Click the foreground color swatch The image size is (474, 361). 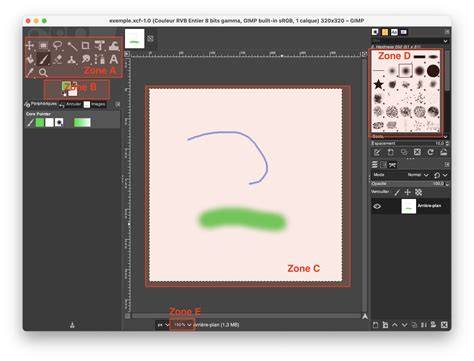tap(65, 86)
